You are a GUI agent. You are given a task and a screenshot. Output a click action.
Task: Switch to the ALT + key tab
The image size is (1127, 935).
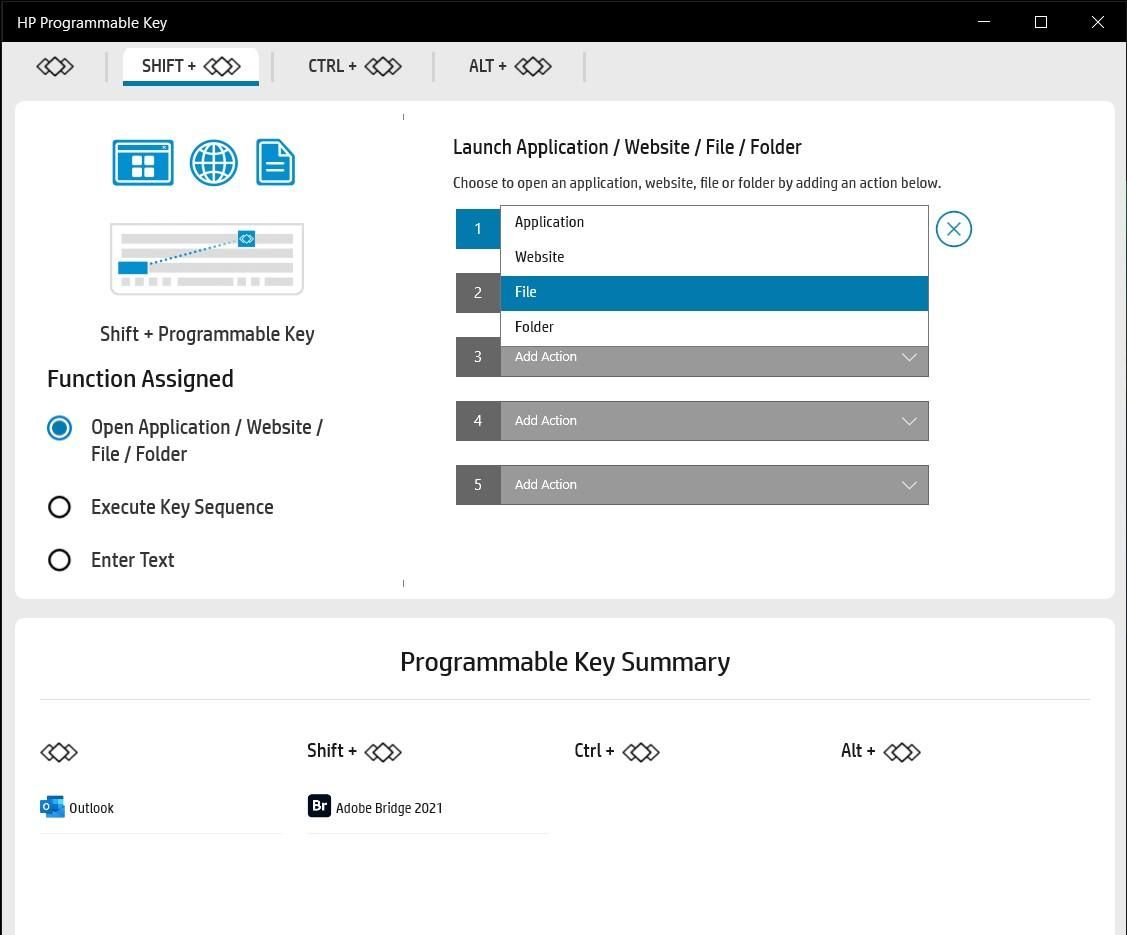pyautogui.click(x=509, y=66)
